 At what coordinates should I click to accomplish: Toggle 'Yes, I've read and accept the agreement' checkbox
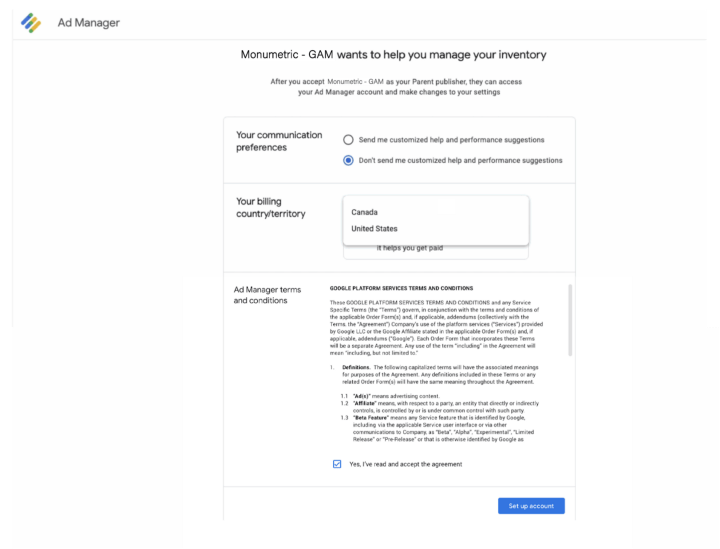tap(337, 464)
